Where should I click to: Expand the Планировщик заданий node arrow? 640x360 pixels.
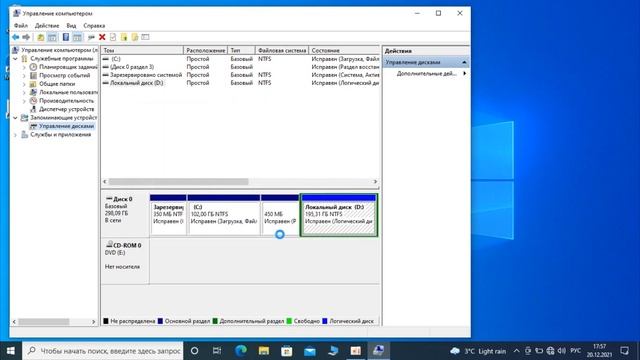click(24, 67)
